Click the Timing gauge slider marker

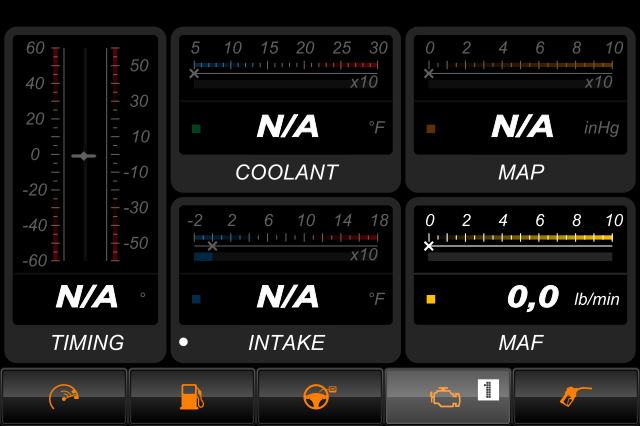pyautogui.click(x=84, y=156)
